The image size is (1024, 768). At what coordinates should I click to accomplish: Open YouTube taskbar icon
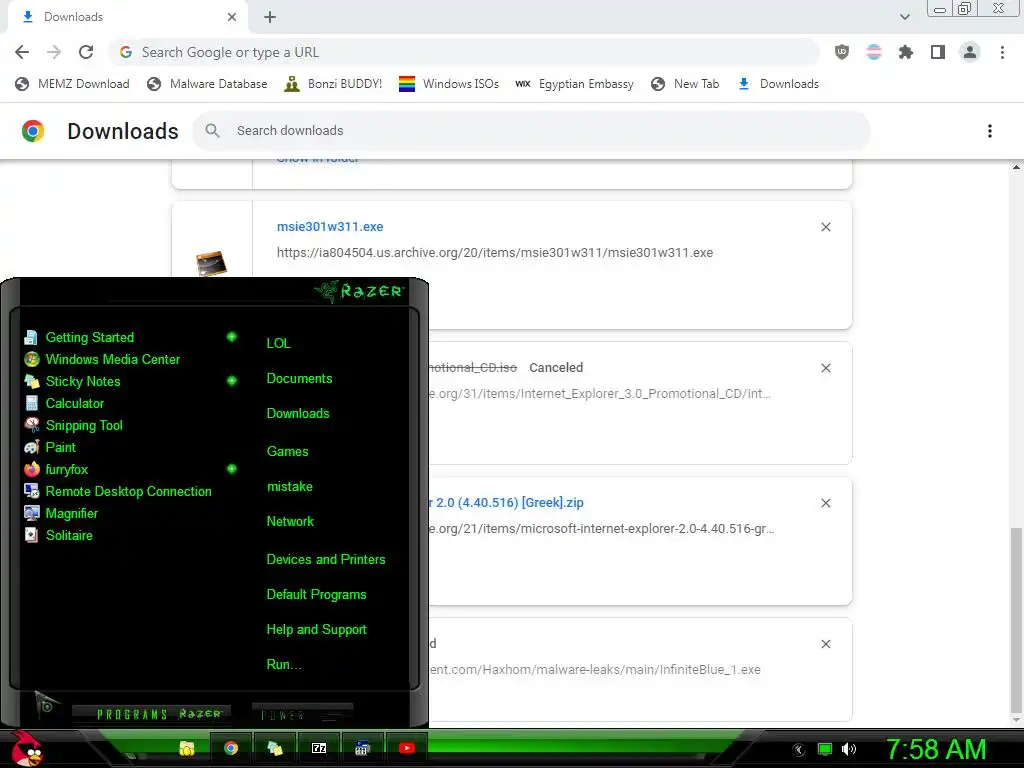tap(406, 748)
